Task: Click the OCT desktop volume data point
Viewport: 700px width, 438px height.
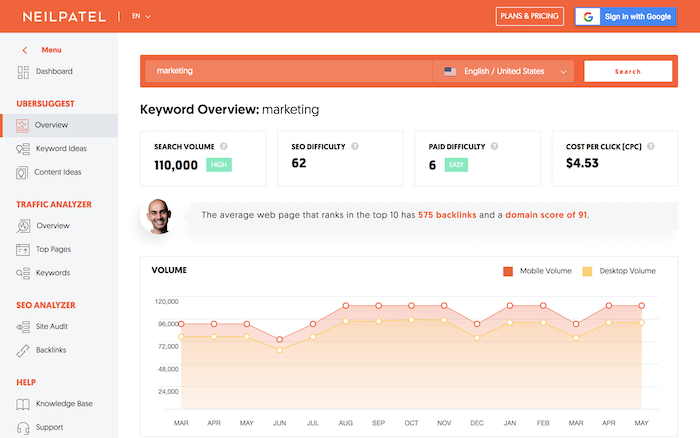Action: click(x=411, y=320)
